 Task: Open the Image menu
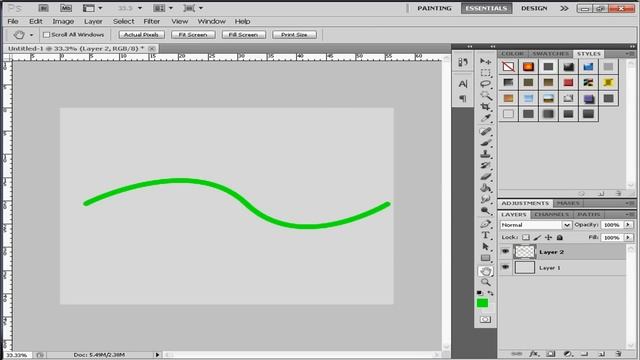(63, 21)
